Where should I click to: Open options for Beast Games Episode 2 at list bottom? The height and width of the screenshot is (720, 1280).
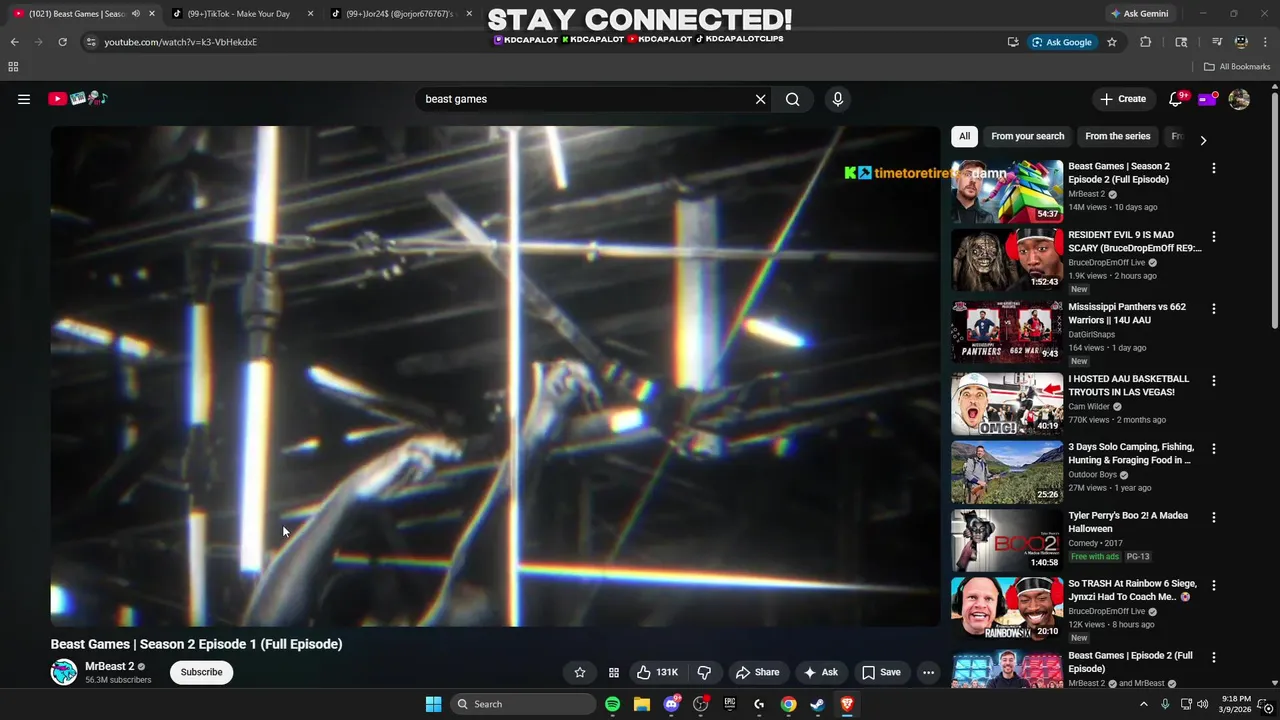point(1214,657)
